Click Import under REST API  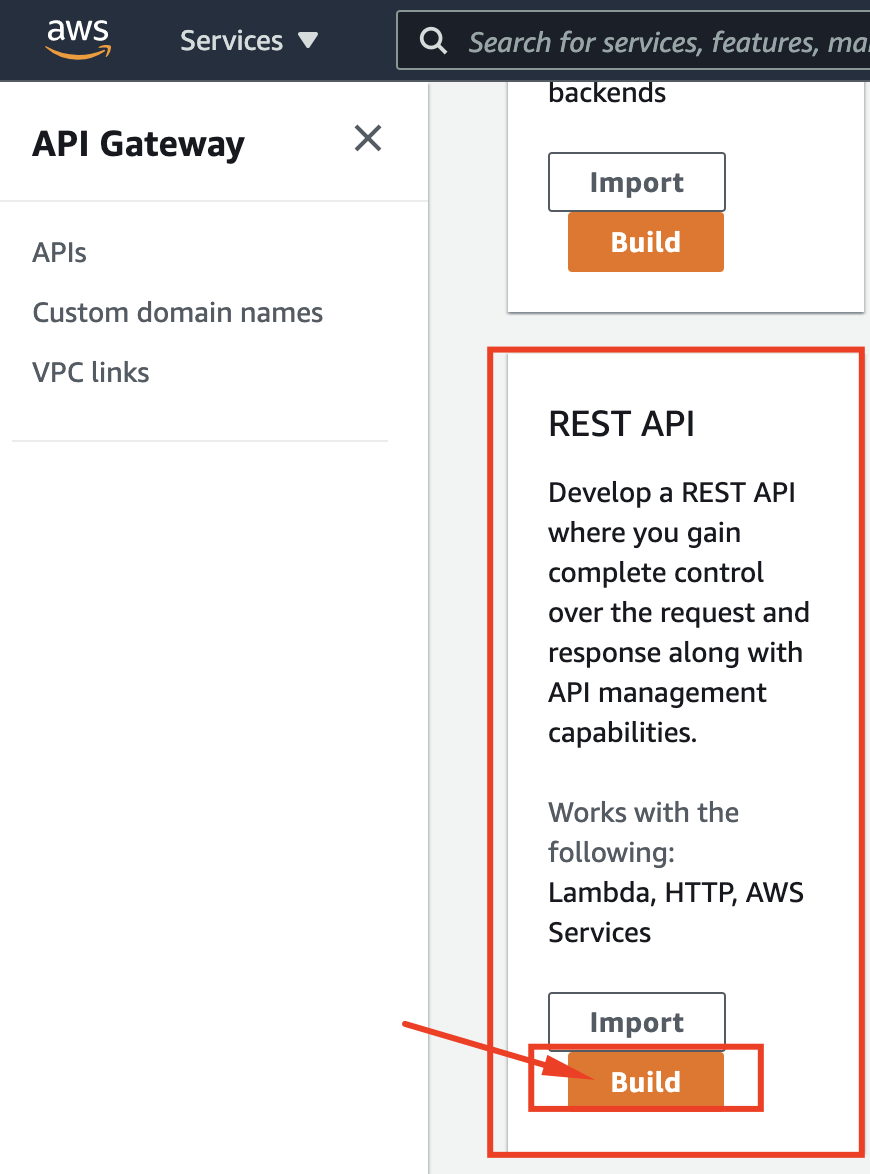[636, 1021]
